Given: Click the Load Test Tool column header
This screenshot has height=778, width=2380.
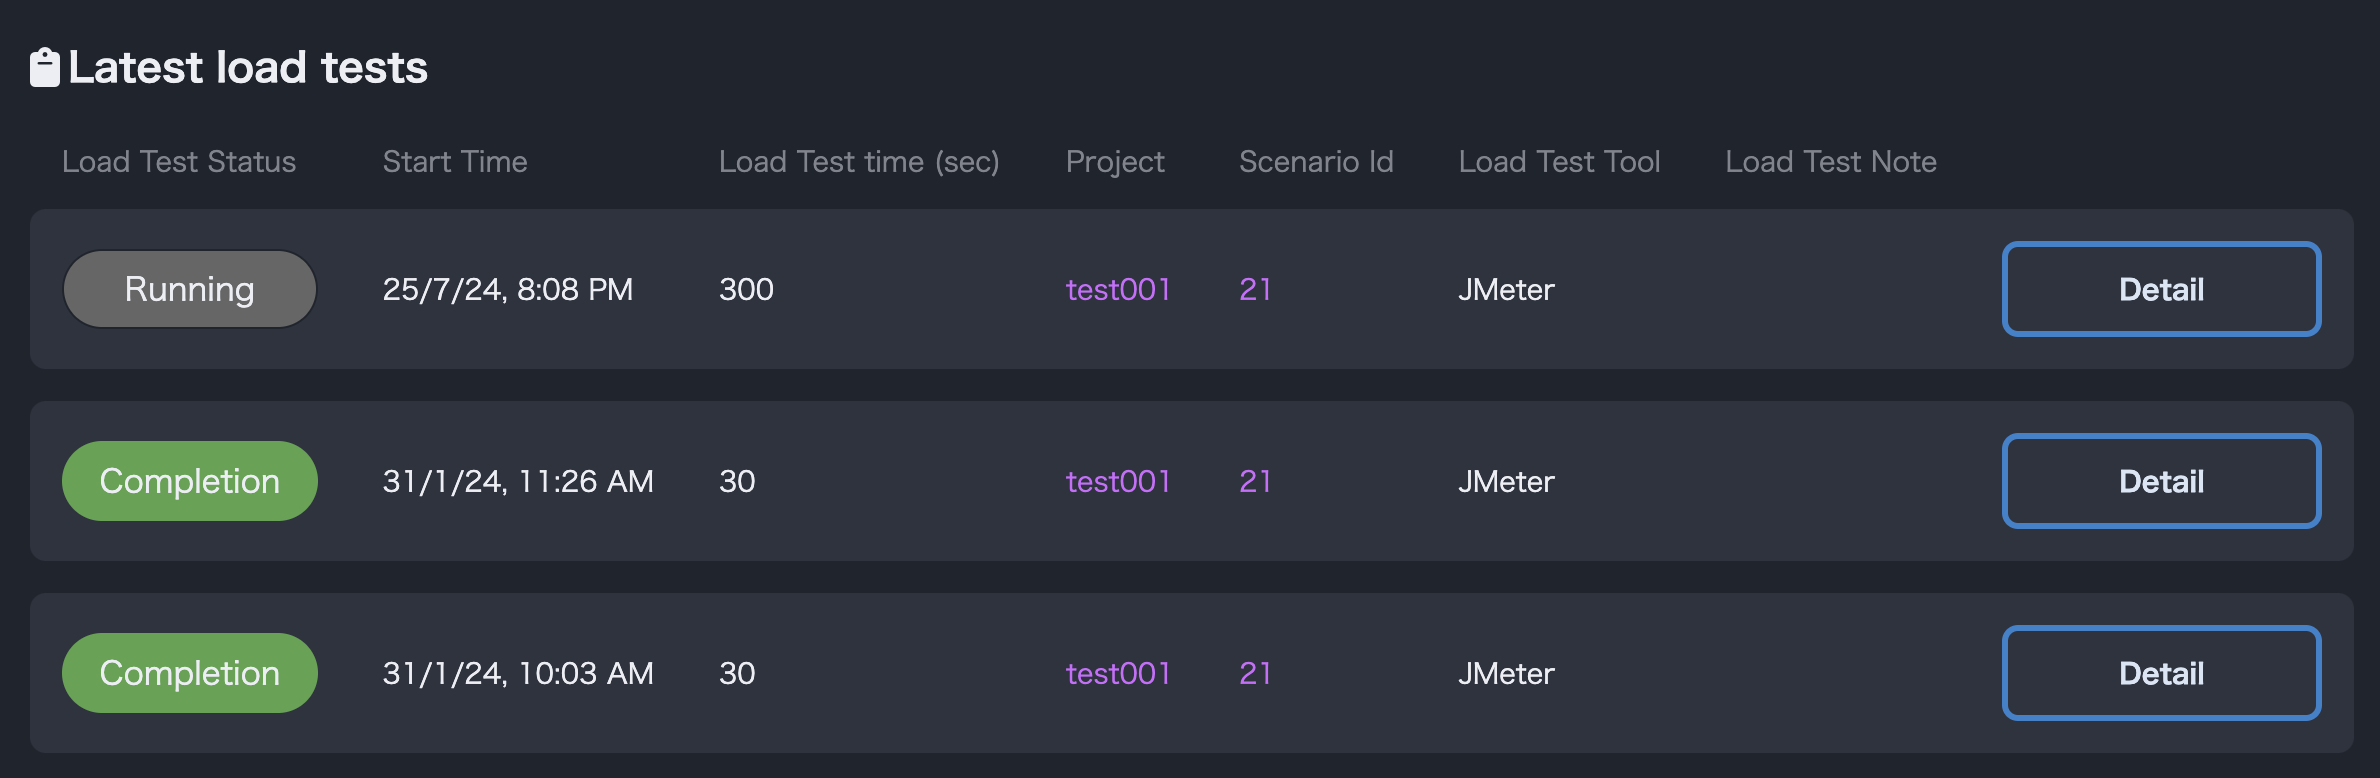Looking at the screenshot, I should [x=1559, y=161].
